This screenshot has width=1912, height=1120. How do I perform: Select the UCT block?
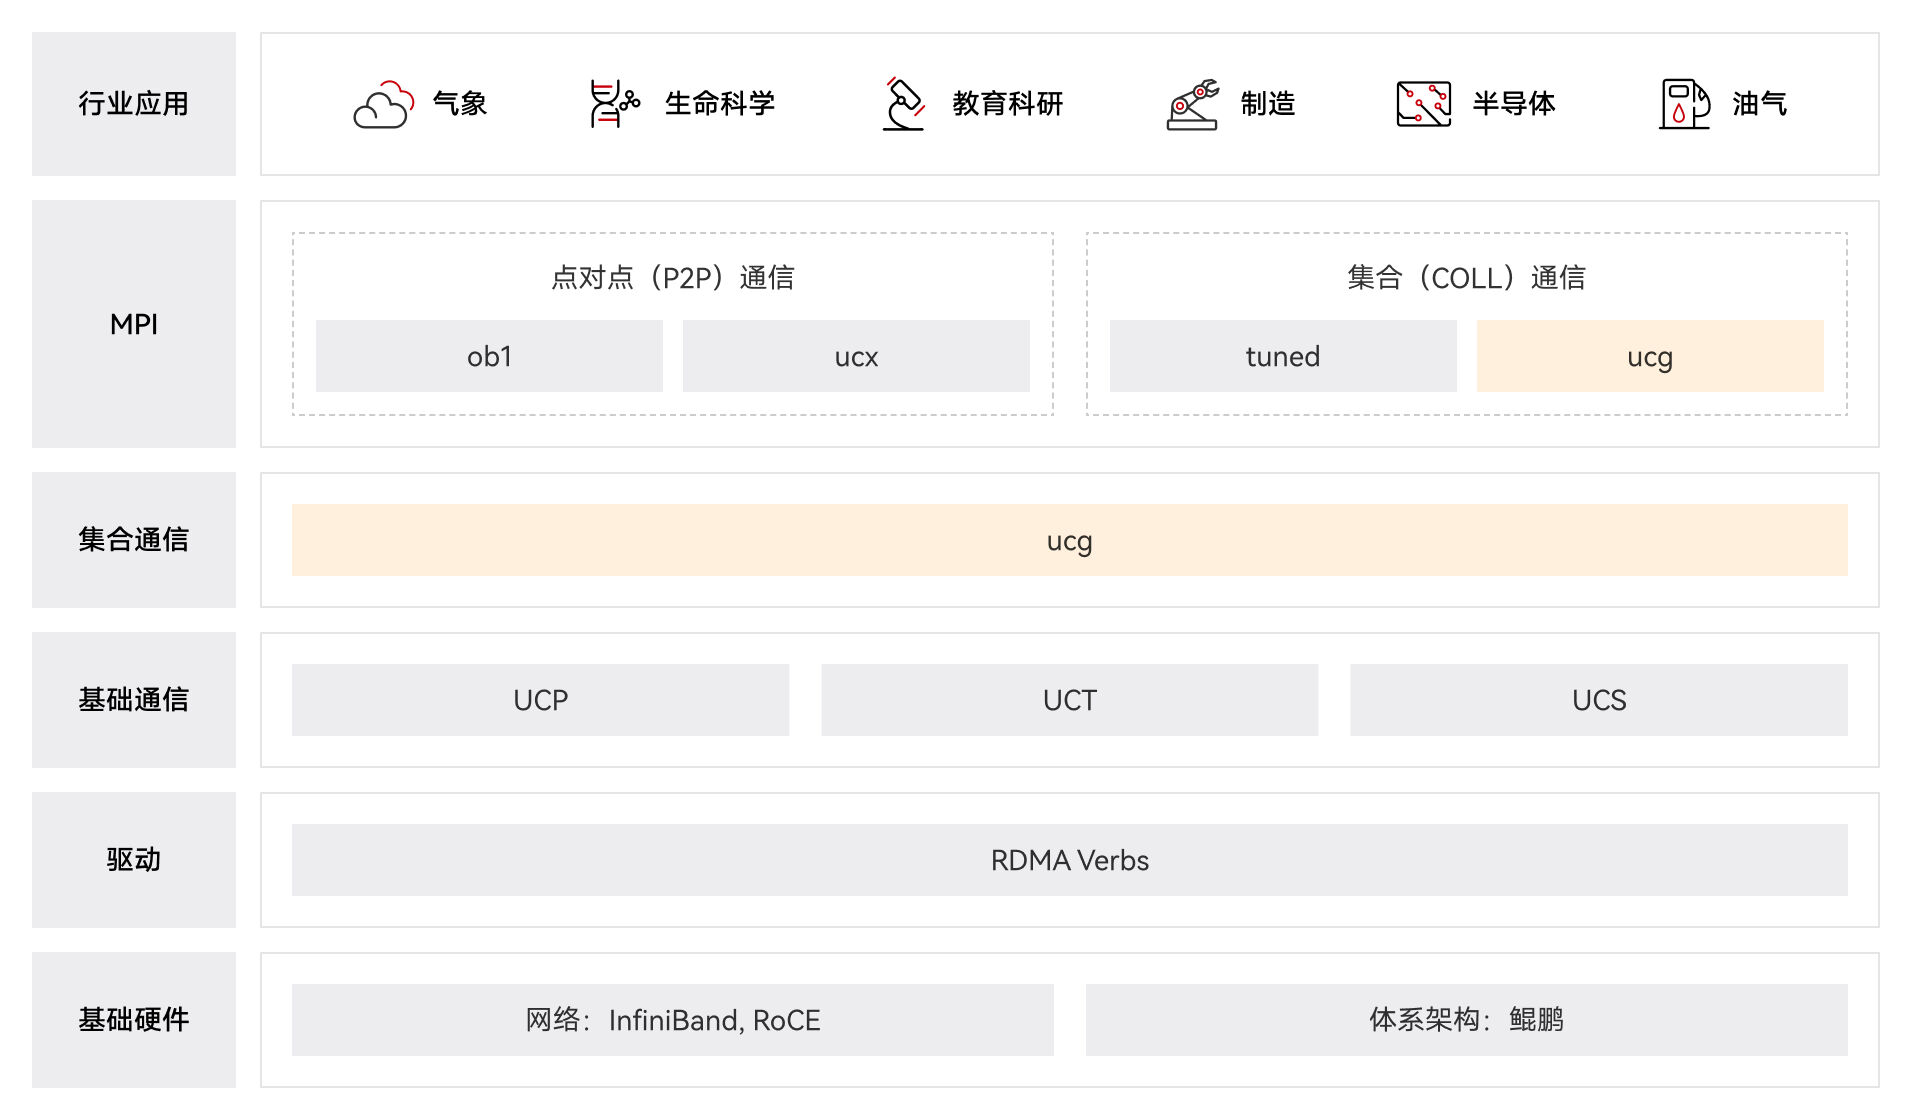pyautogui.click(x=1069, y=700)
